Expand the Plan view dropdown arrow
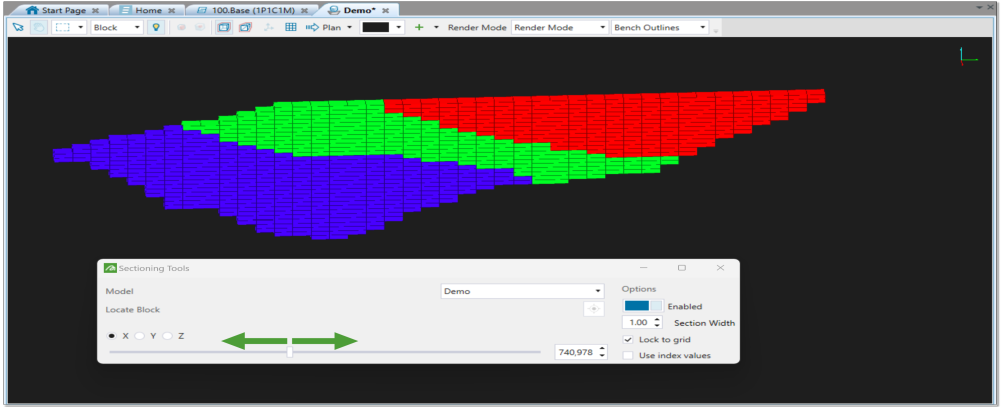1001x407 pixels. pos(350,28)
